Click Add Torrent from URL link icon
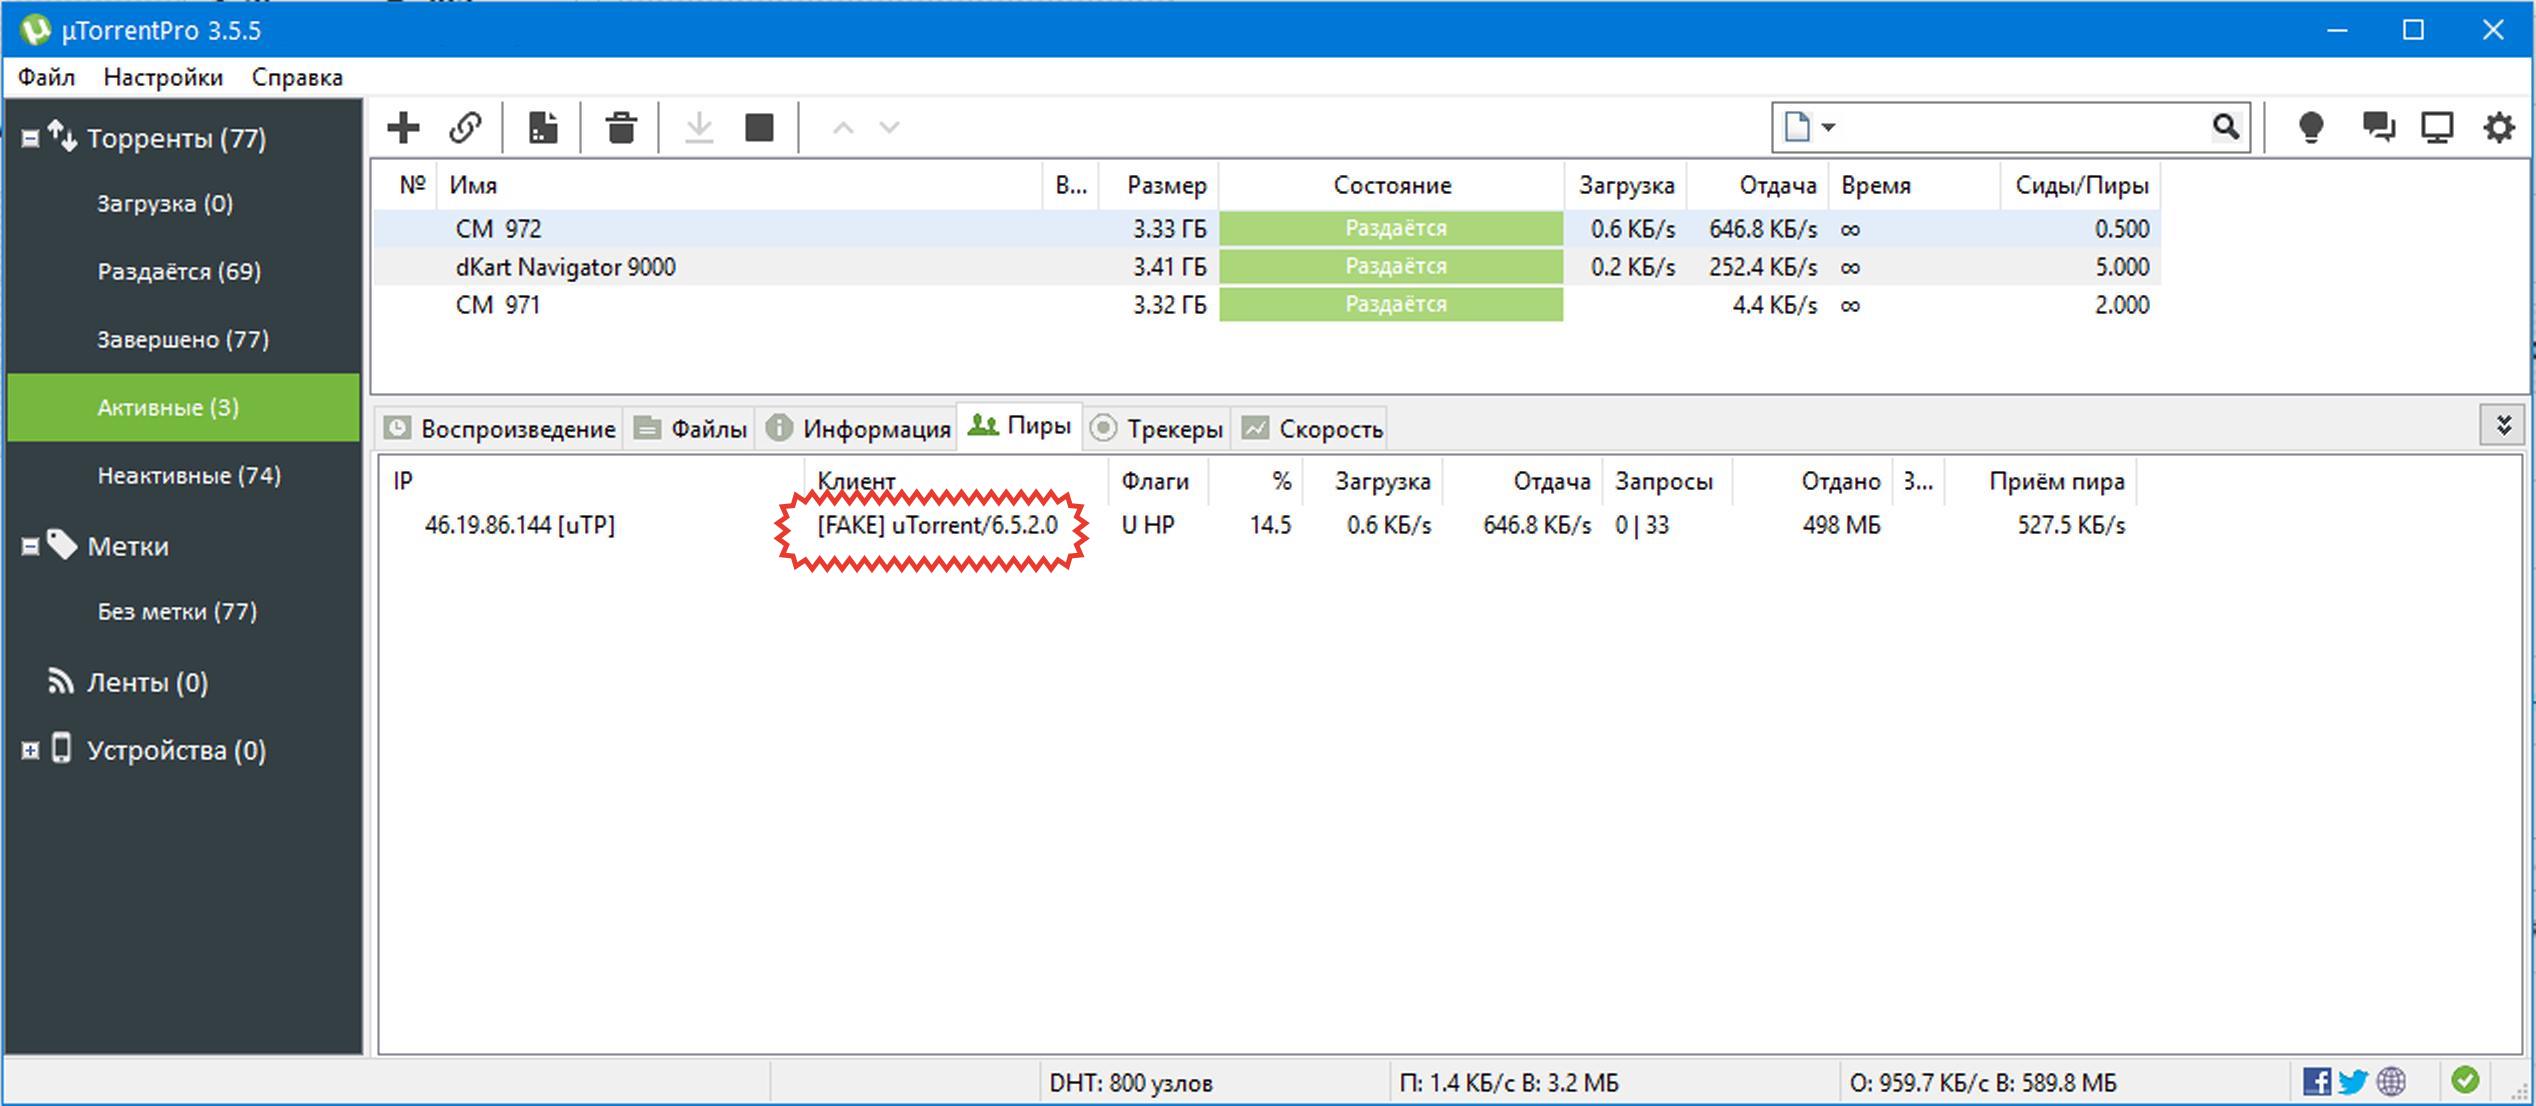Image resolution: width=2536 pixels, height=1106 pixels. pyautogui.click(x=465, y=127)
